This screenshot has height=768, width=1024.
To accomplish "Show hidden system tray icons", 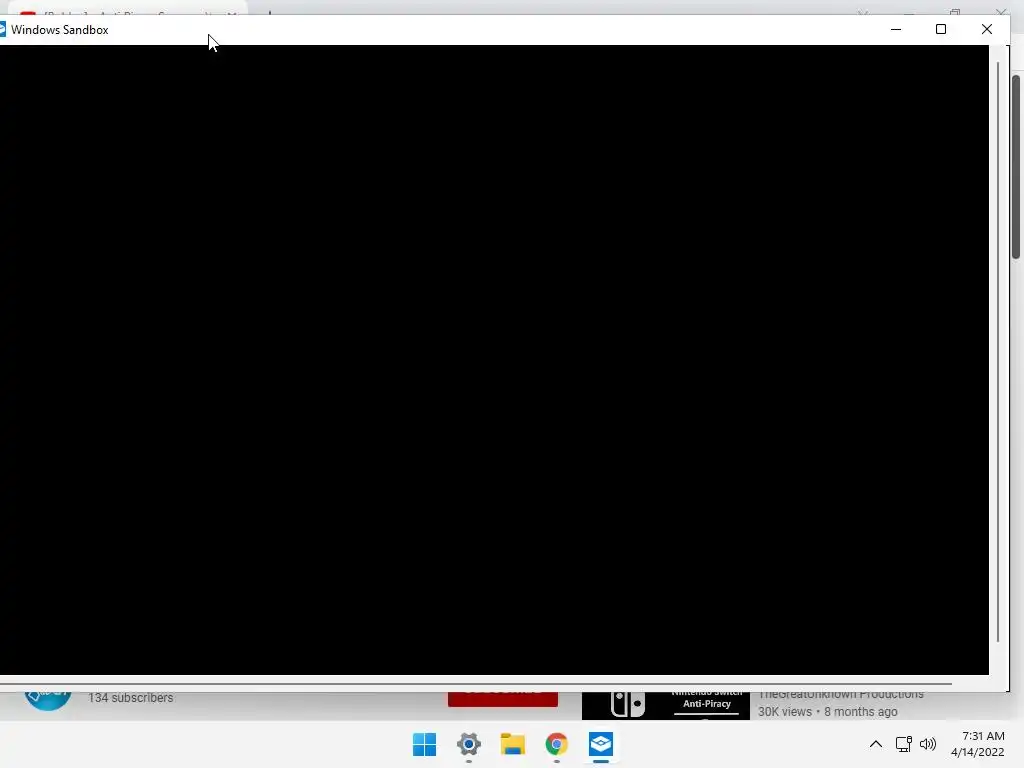I will [876, 744].
